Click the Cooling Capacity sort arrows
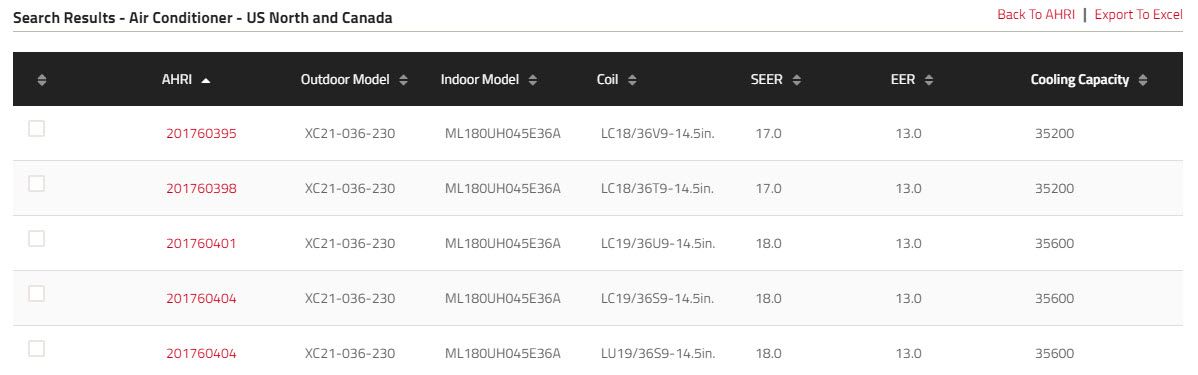The width and height of the screenshot is (1198, 375). [1143, 80]
